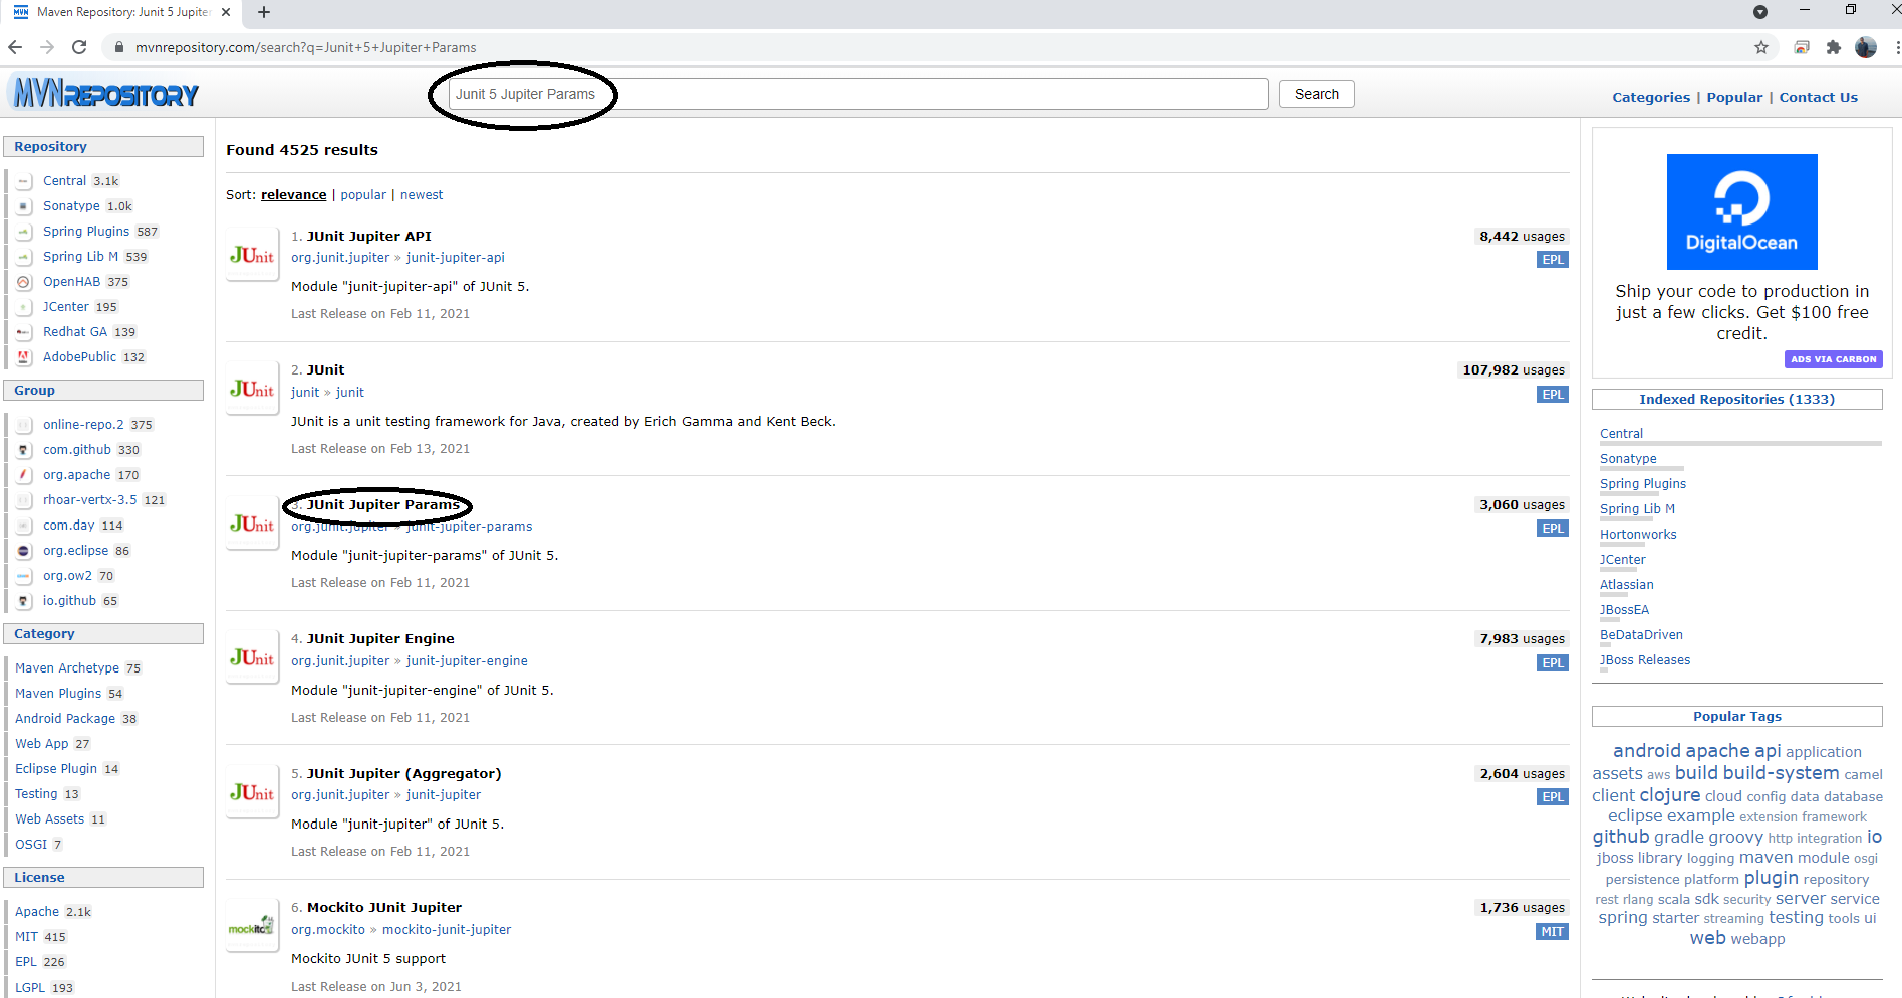Click the clojure popular tag
Viewport: 1902px width, 998px height.
pyautogui.click(x=1669, y=795)
